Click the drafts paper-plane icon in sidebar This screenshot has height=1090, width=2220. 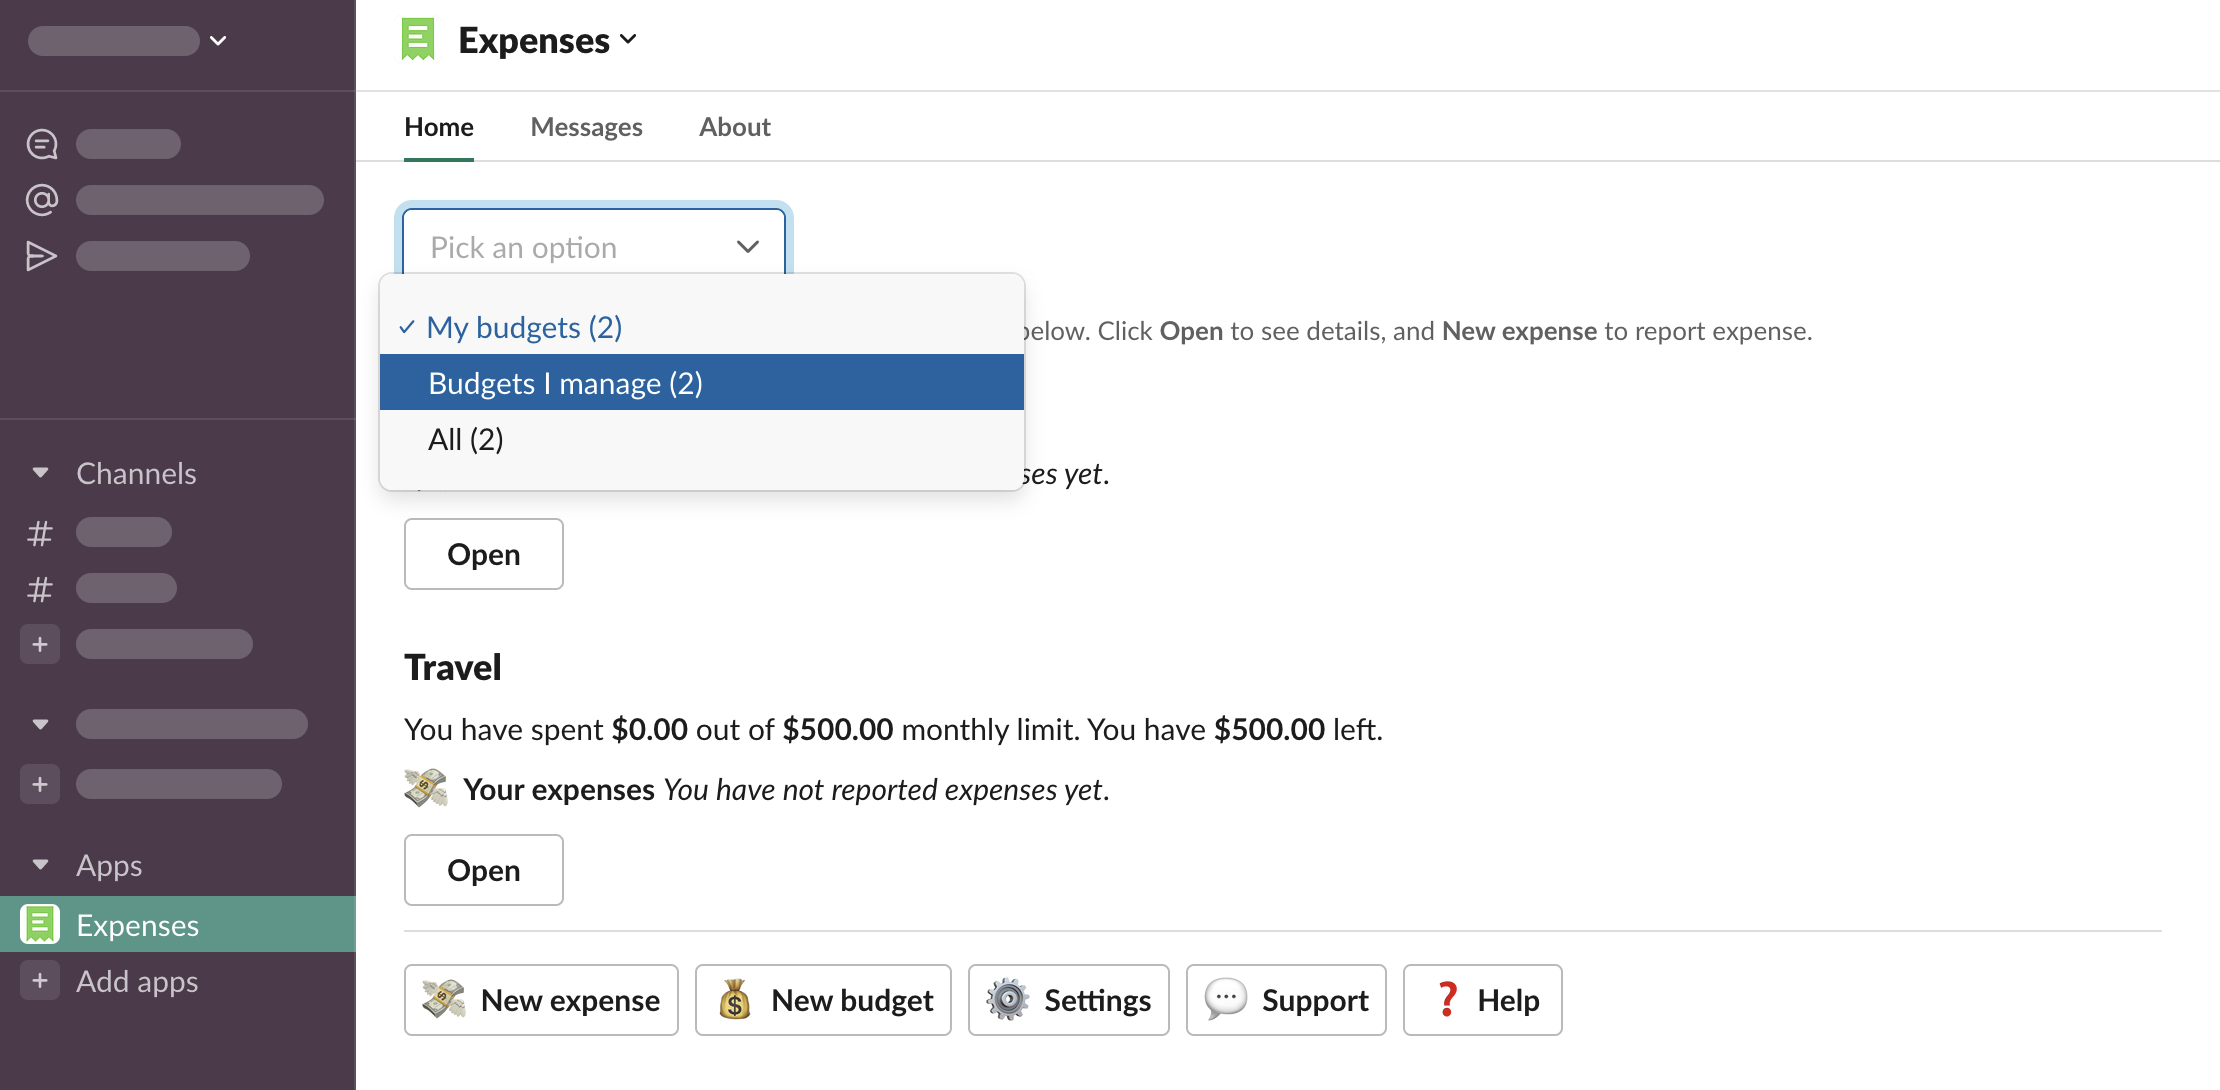[41, 256]
